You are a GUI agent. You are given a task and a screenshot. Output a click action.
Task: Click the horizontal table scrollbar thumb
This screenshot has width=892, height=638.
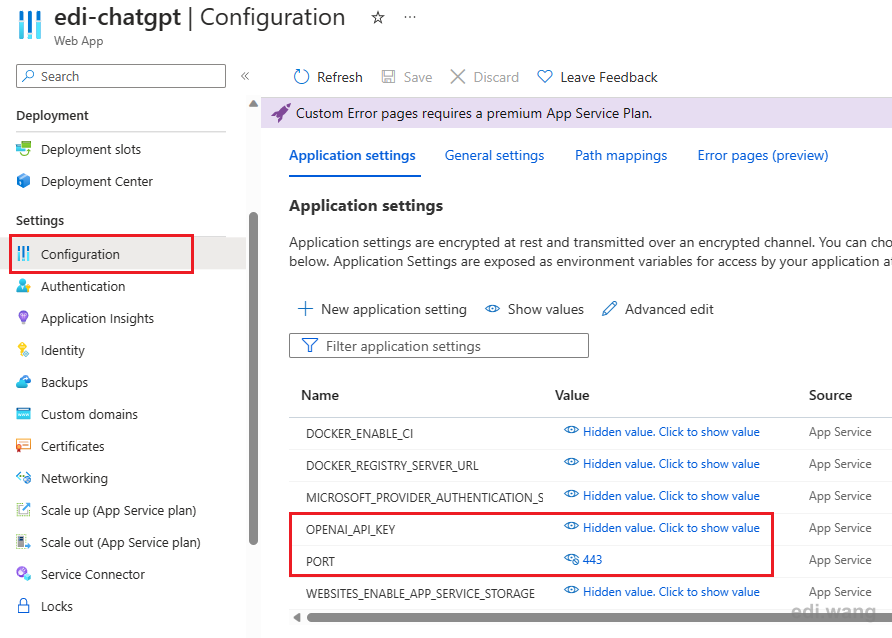[600, 617]
